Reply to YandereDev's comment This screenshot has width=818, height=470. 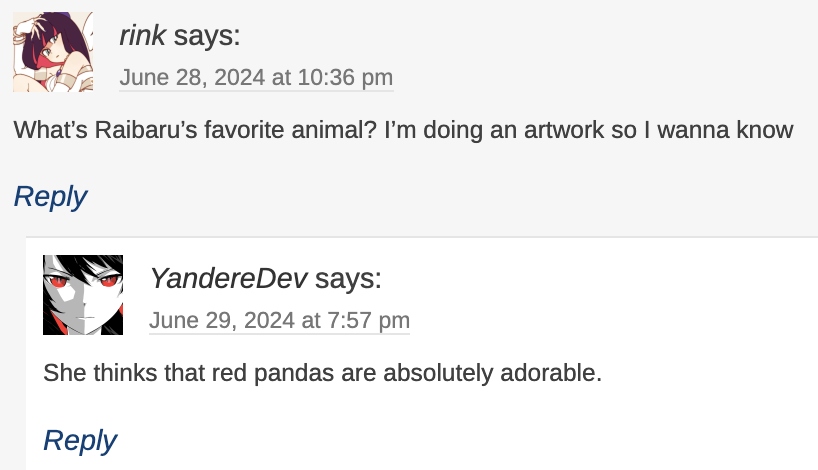point(80,440)
